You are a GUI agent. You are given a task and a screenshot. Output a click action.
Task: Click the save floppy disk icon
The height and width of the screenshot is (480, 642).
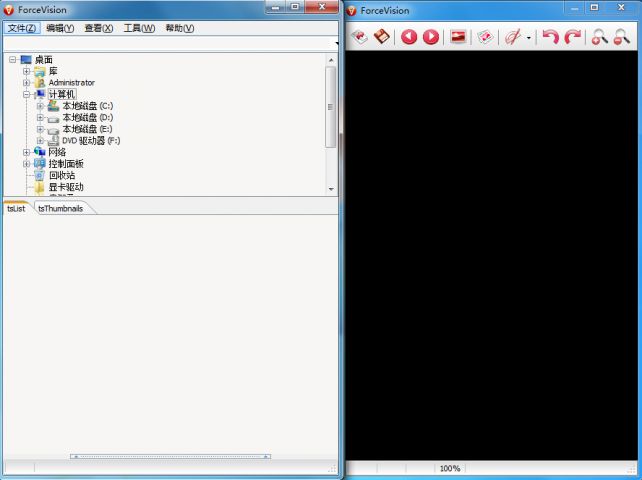(x=382, y=37)
